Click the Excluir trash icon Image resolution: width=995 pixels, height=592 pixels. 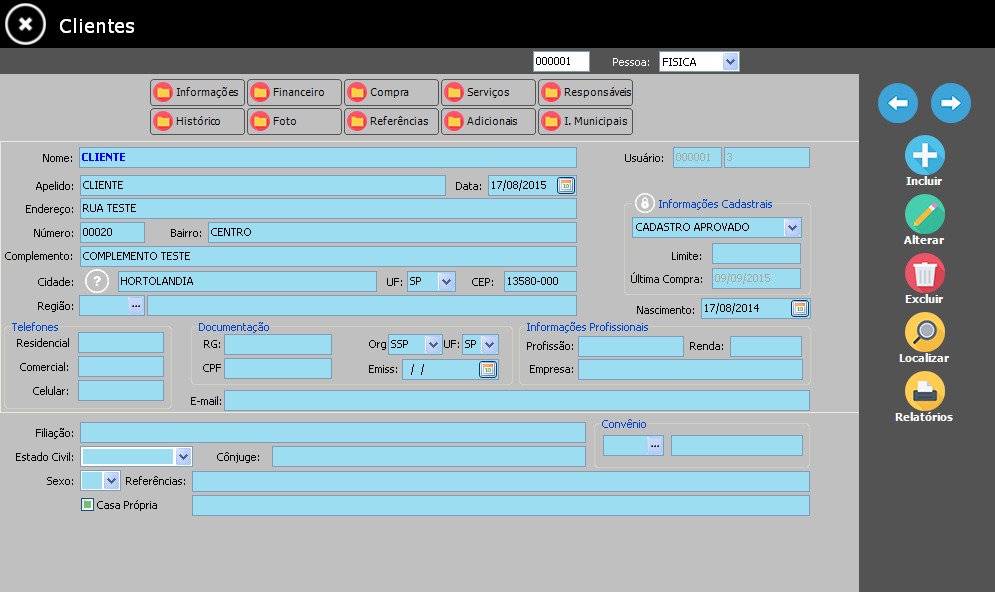(x=925, y=273)
